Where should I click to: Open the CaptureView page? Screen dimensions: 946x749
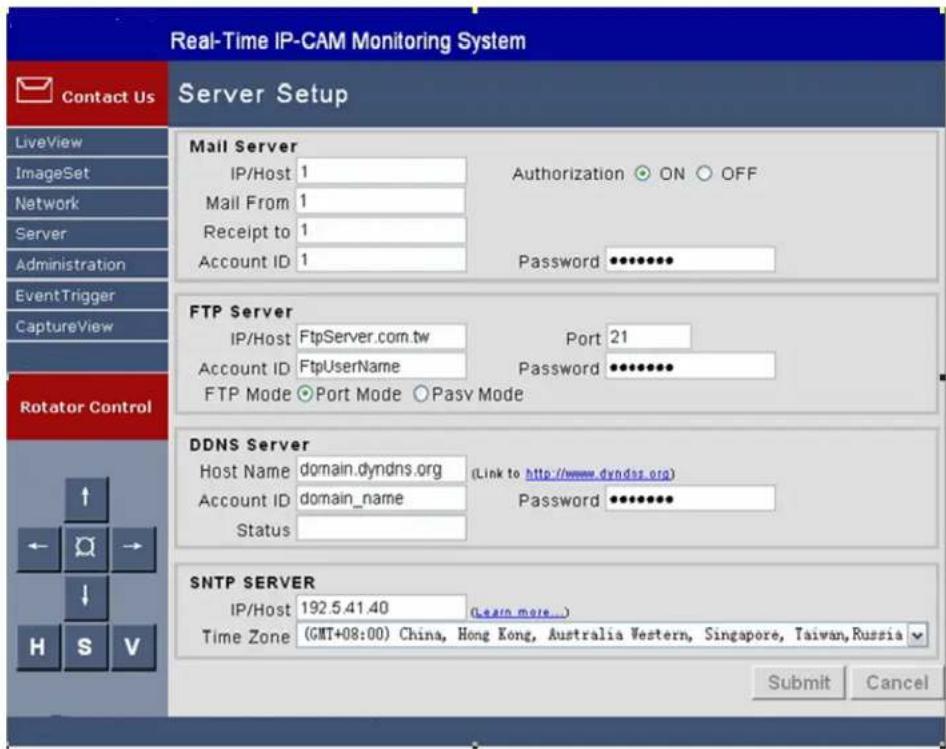pyautogui.click(x=87, y=327)
